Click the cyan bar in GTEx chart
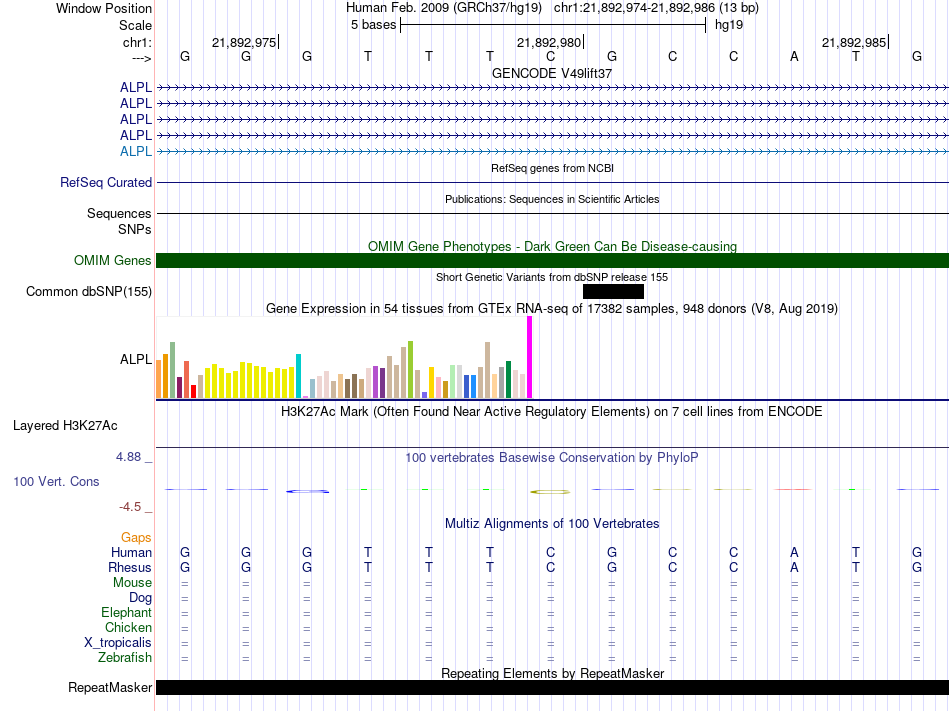Viewport: 950px width, 711px height. (298, 375)
